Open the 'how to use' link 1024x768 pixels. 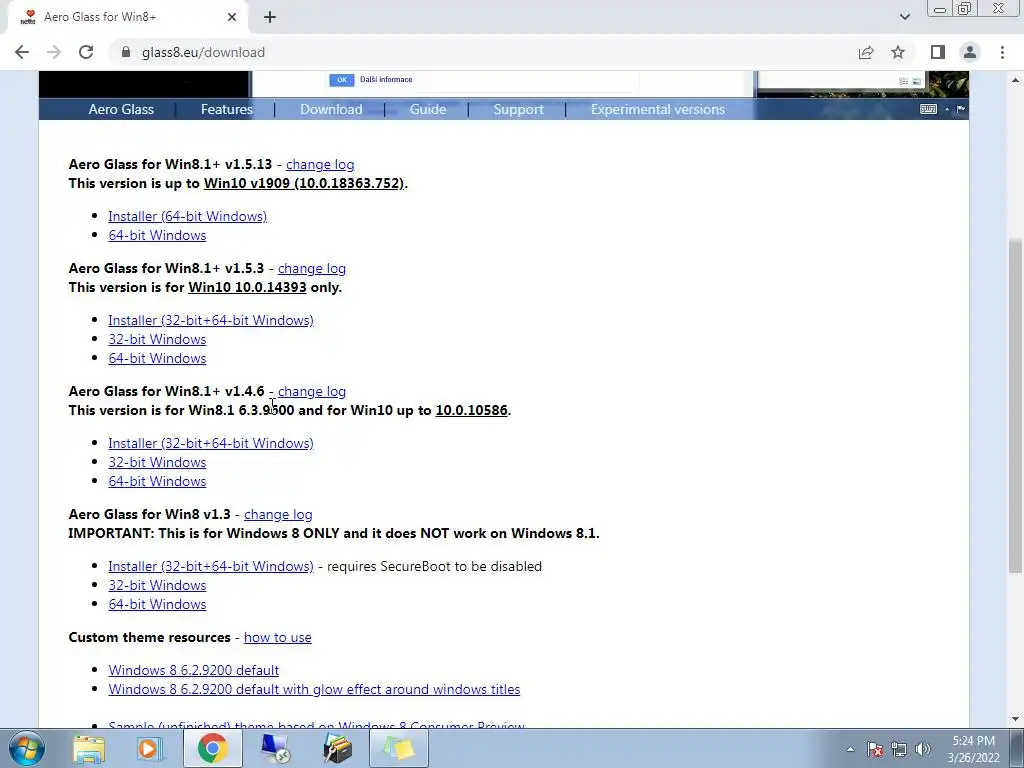click(278, 637)
